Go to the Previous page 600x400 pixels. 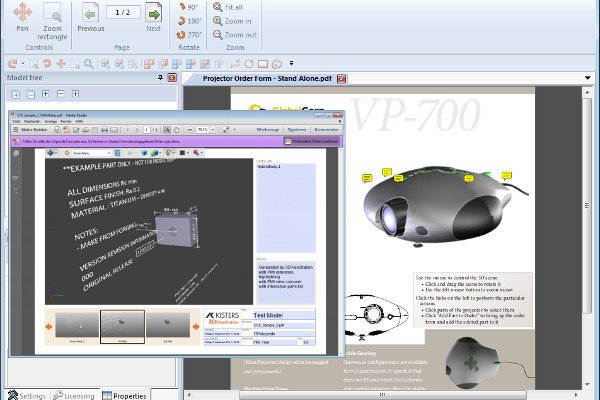[91, 17]
